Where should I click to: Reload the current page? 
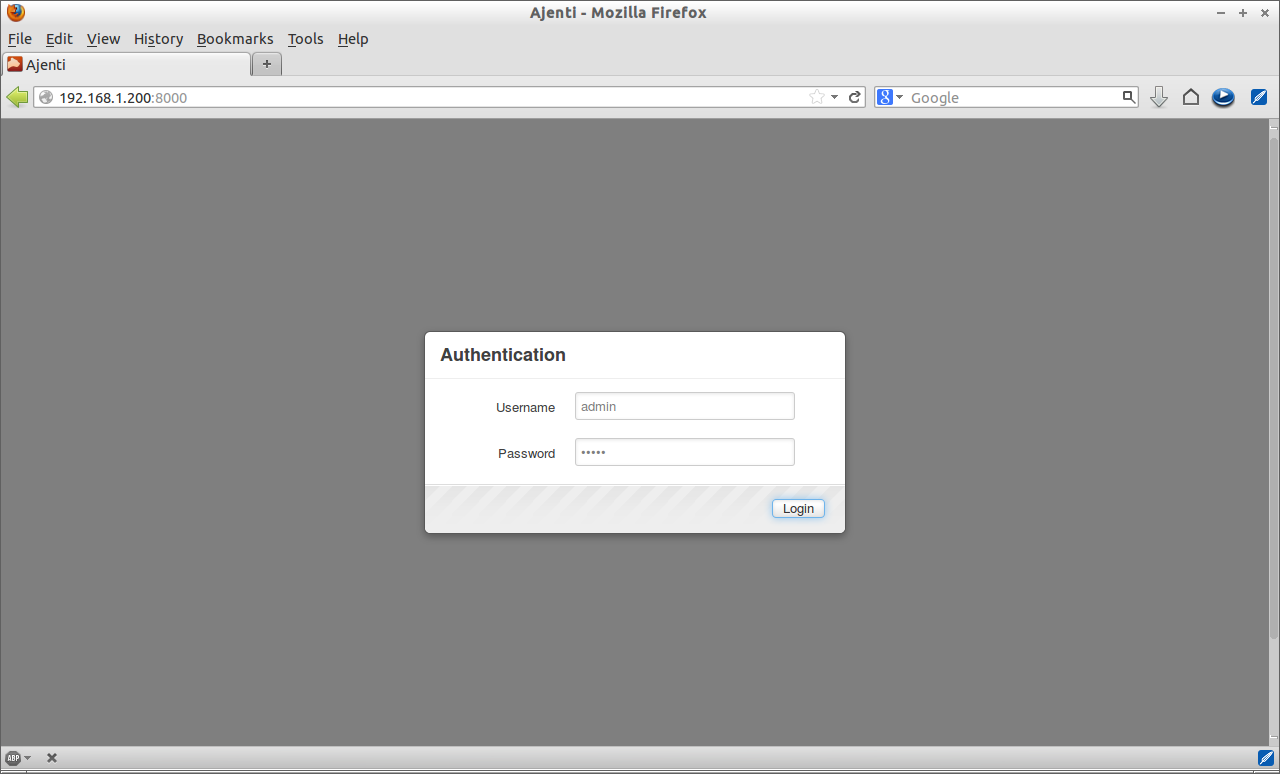[x=855, y=97]
